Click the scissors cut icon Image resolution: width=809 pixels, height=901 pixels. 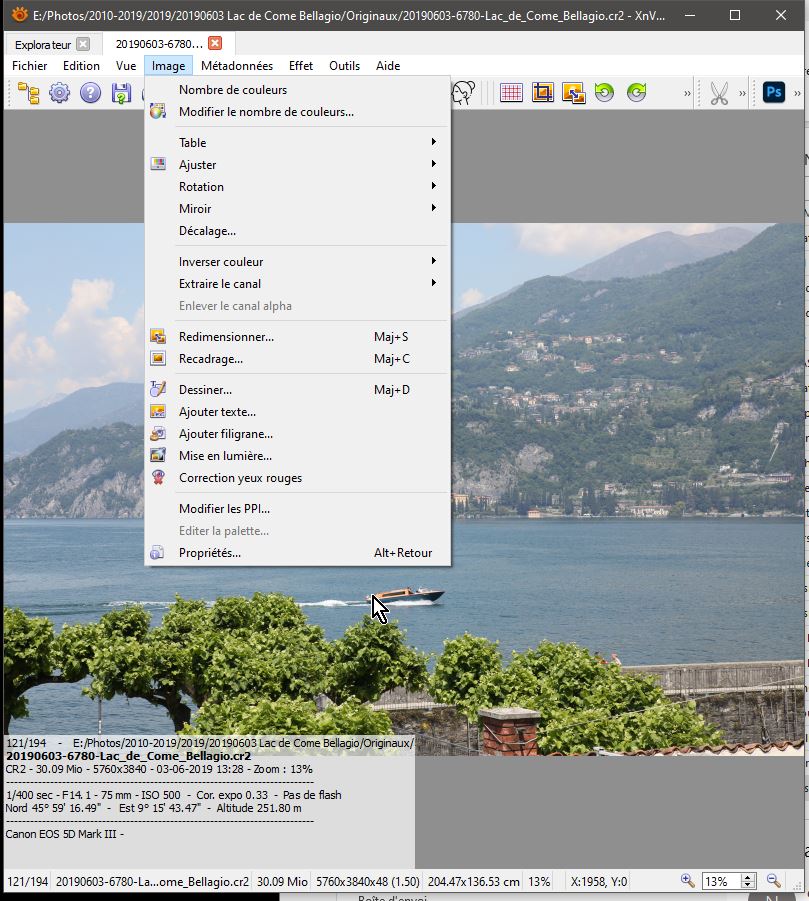pyautogui.click(x=719, y=93)
